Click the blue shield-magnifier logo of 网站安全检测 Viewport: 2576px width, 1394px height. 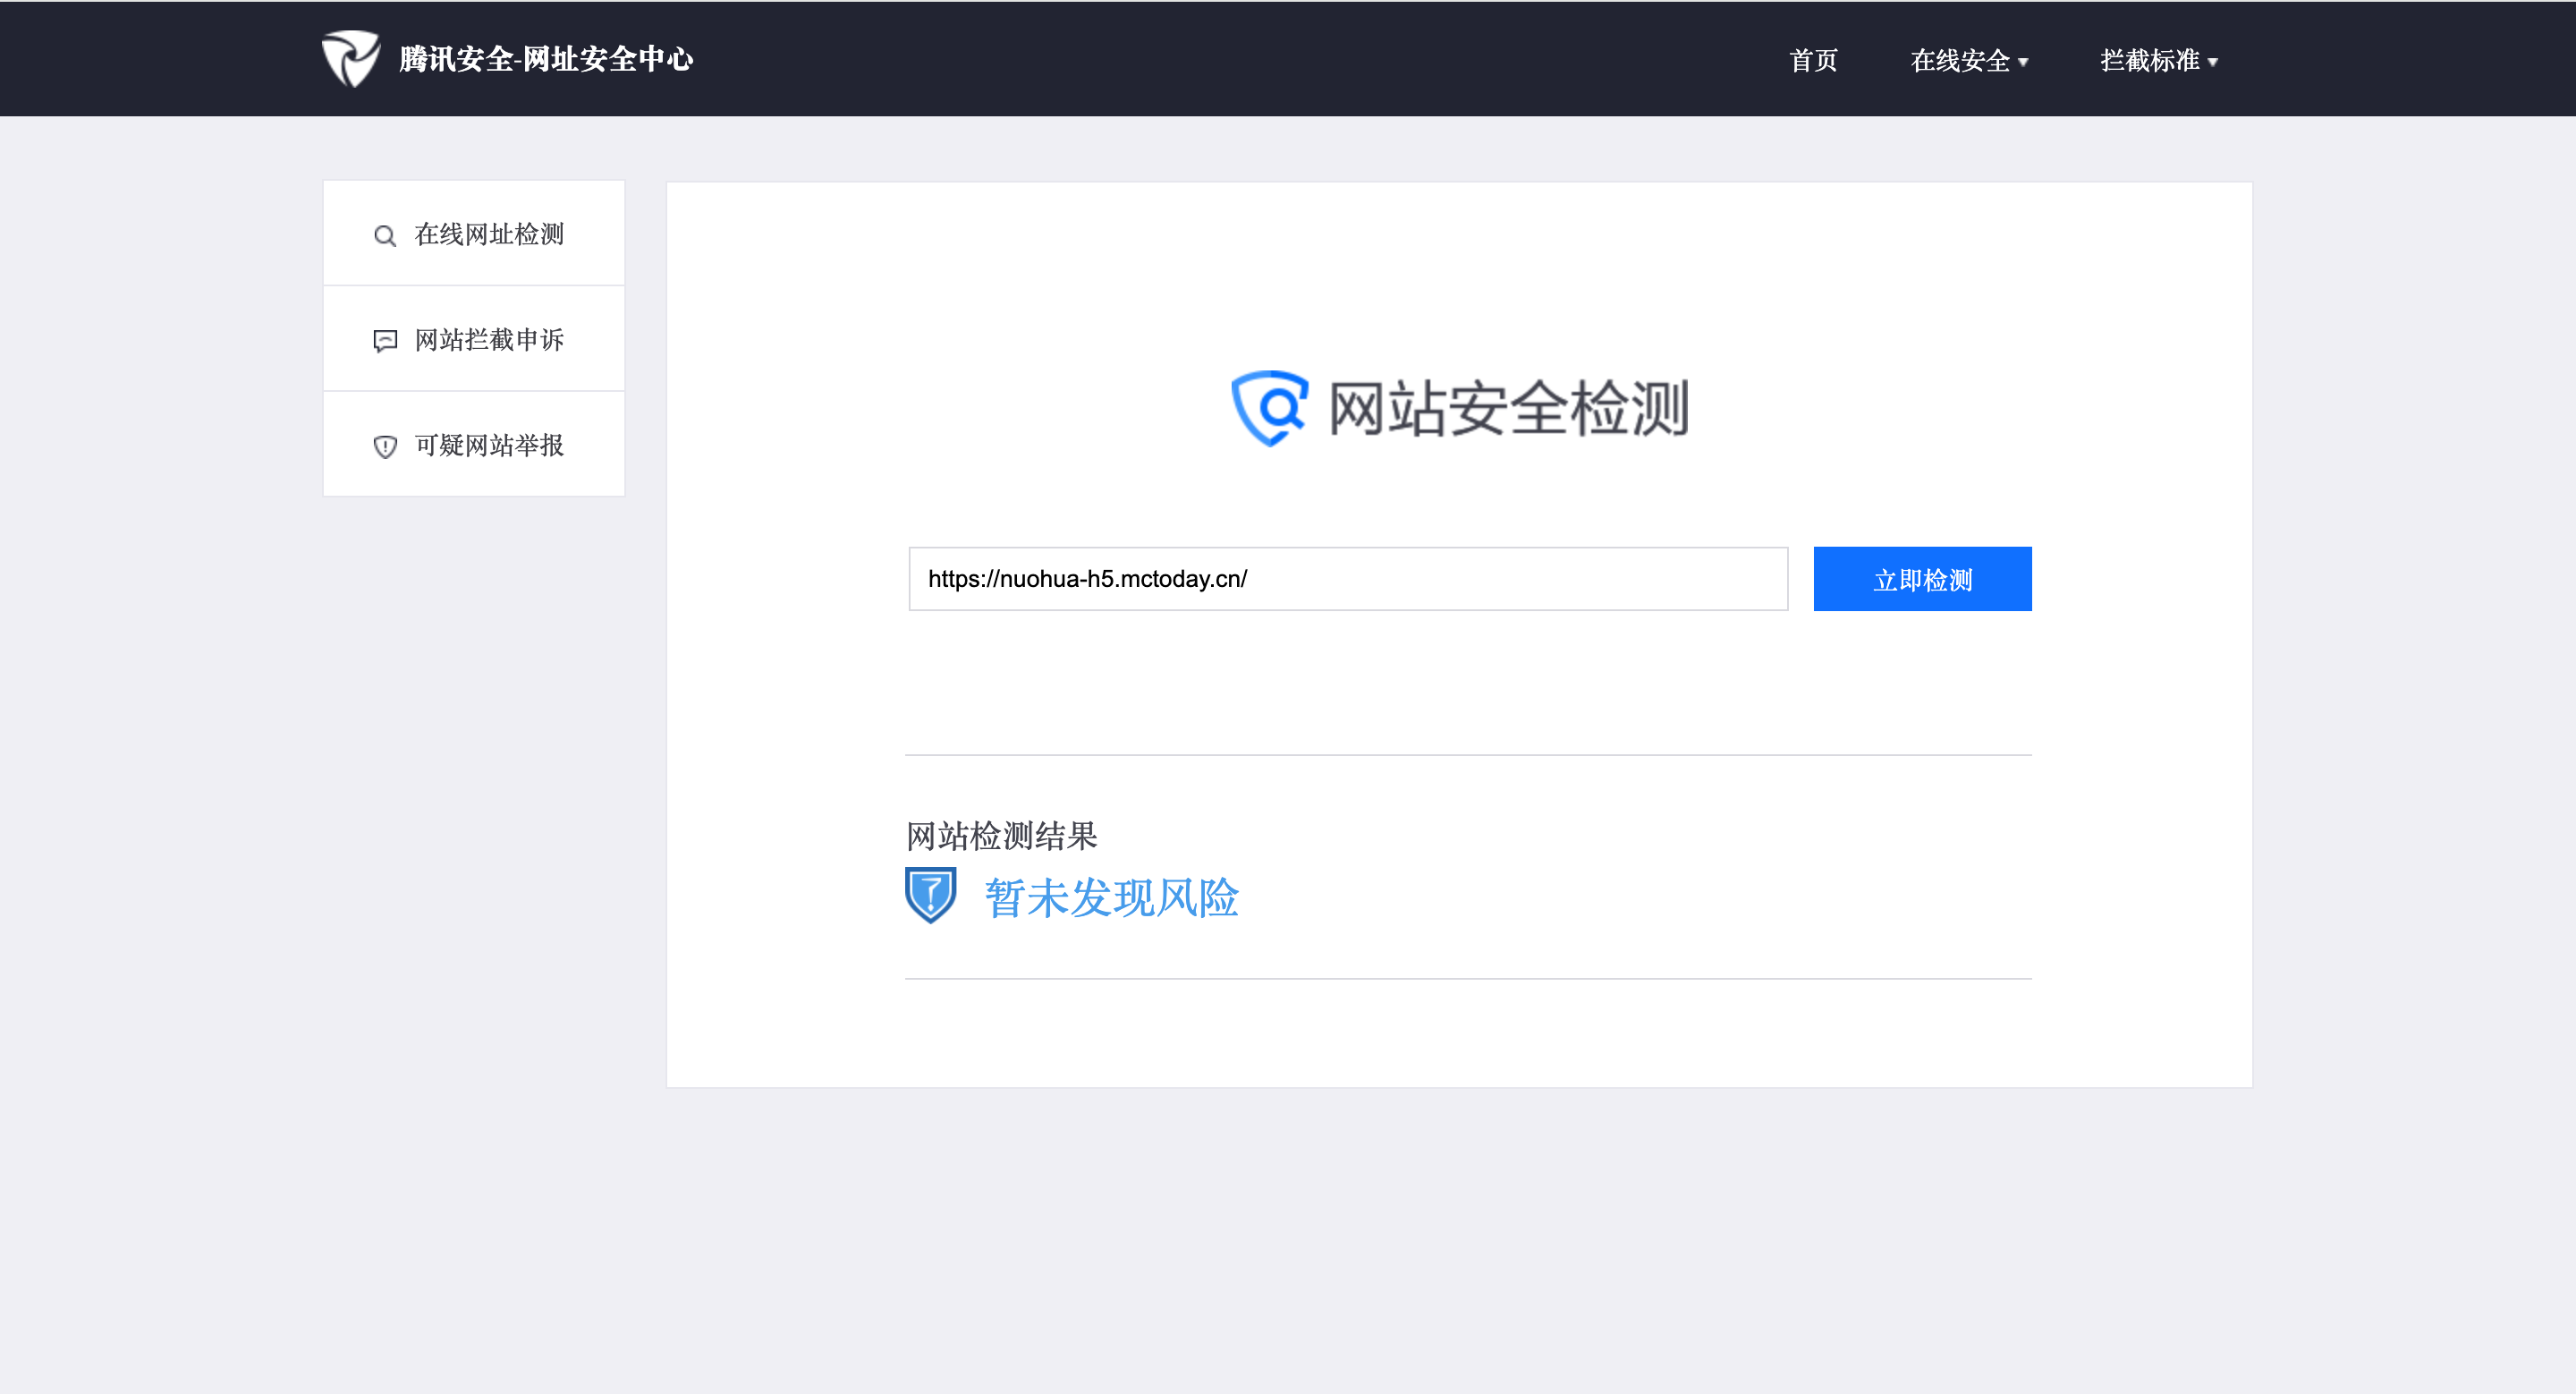coord(1269,408)
